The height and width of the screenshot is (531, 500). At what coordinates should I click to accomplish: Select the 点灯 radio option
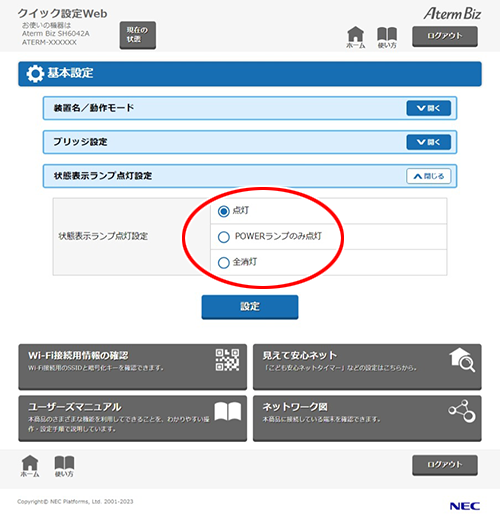pyautogui.click(x=223, y=211)
